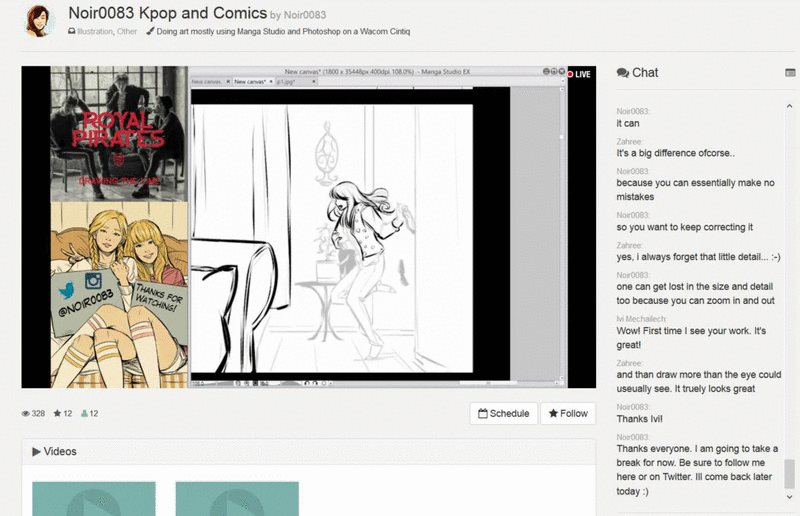Click the followers person count icon
Viewport: 800px width, 516px height.
[84, 413]
